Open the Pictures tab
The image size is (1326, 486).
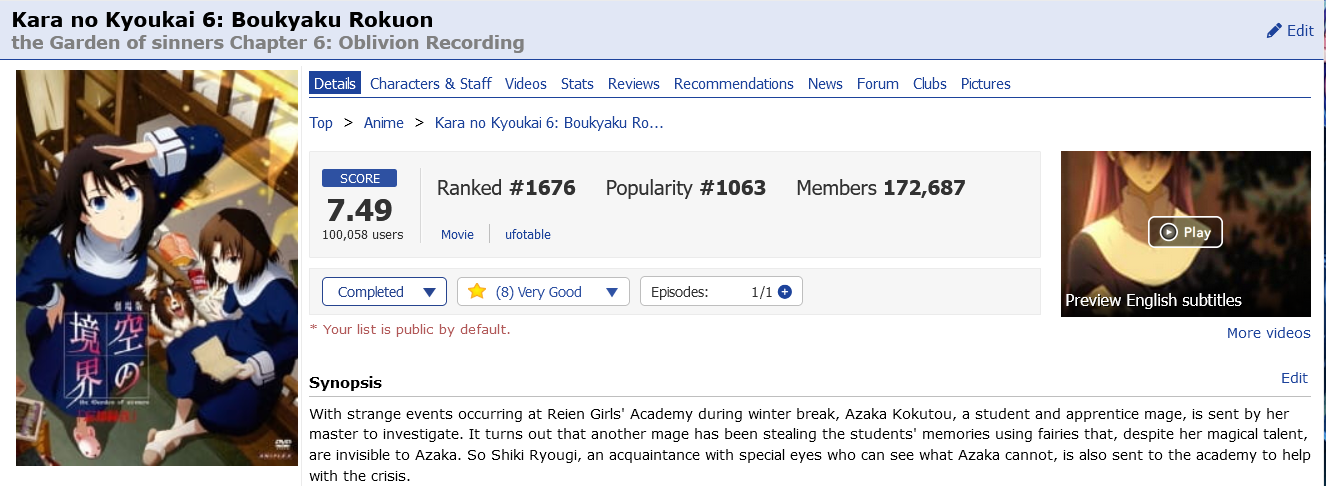click(985, 84)
